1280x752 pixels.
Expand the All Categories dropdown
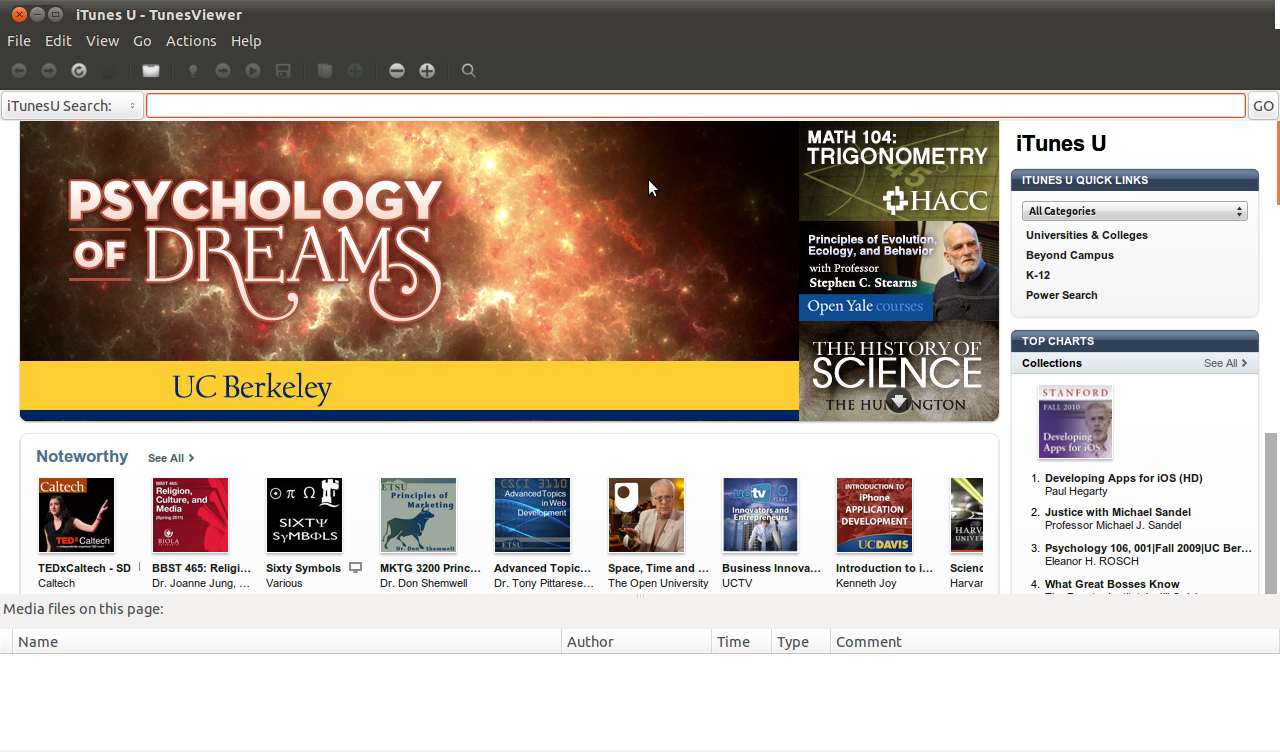[x=1134, y=211]
